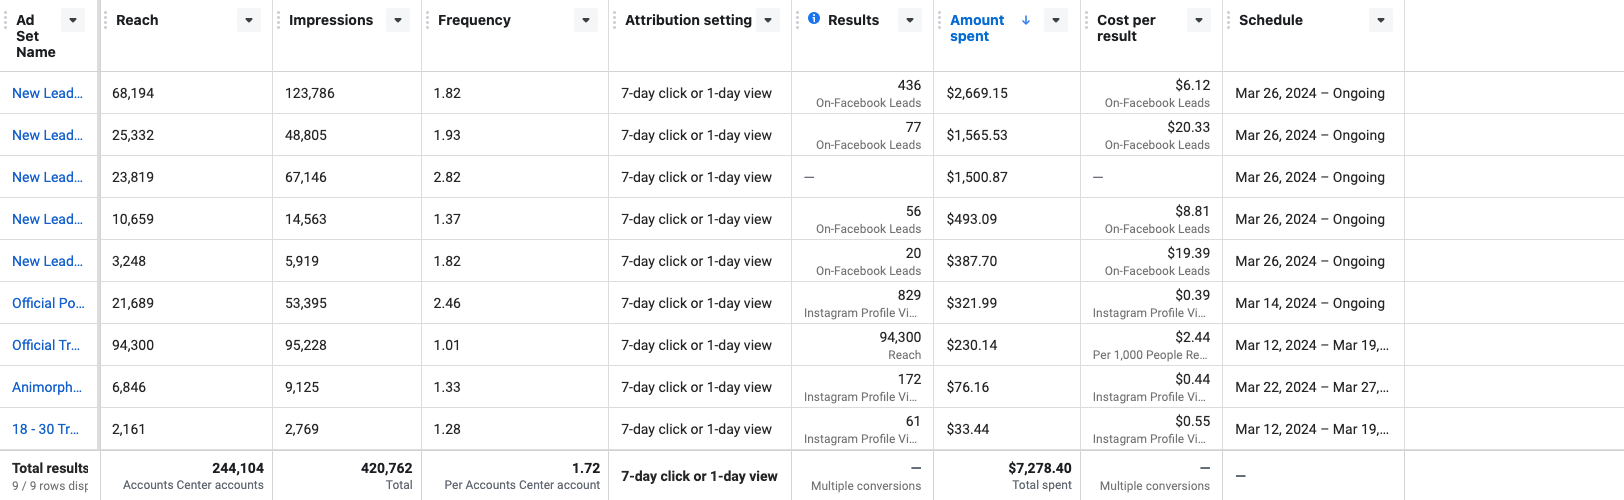Open the Amount spent column dropdown
This screenshot has width=1624, height=500.
pyautogui.click(x=1055, y=20)
